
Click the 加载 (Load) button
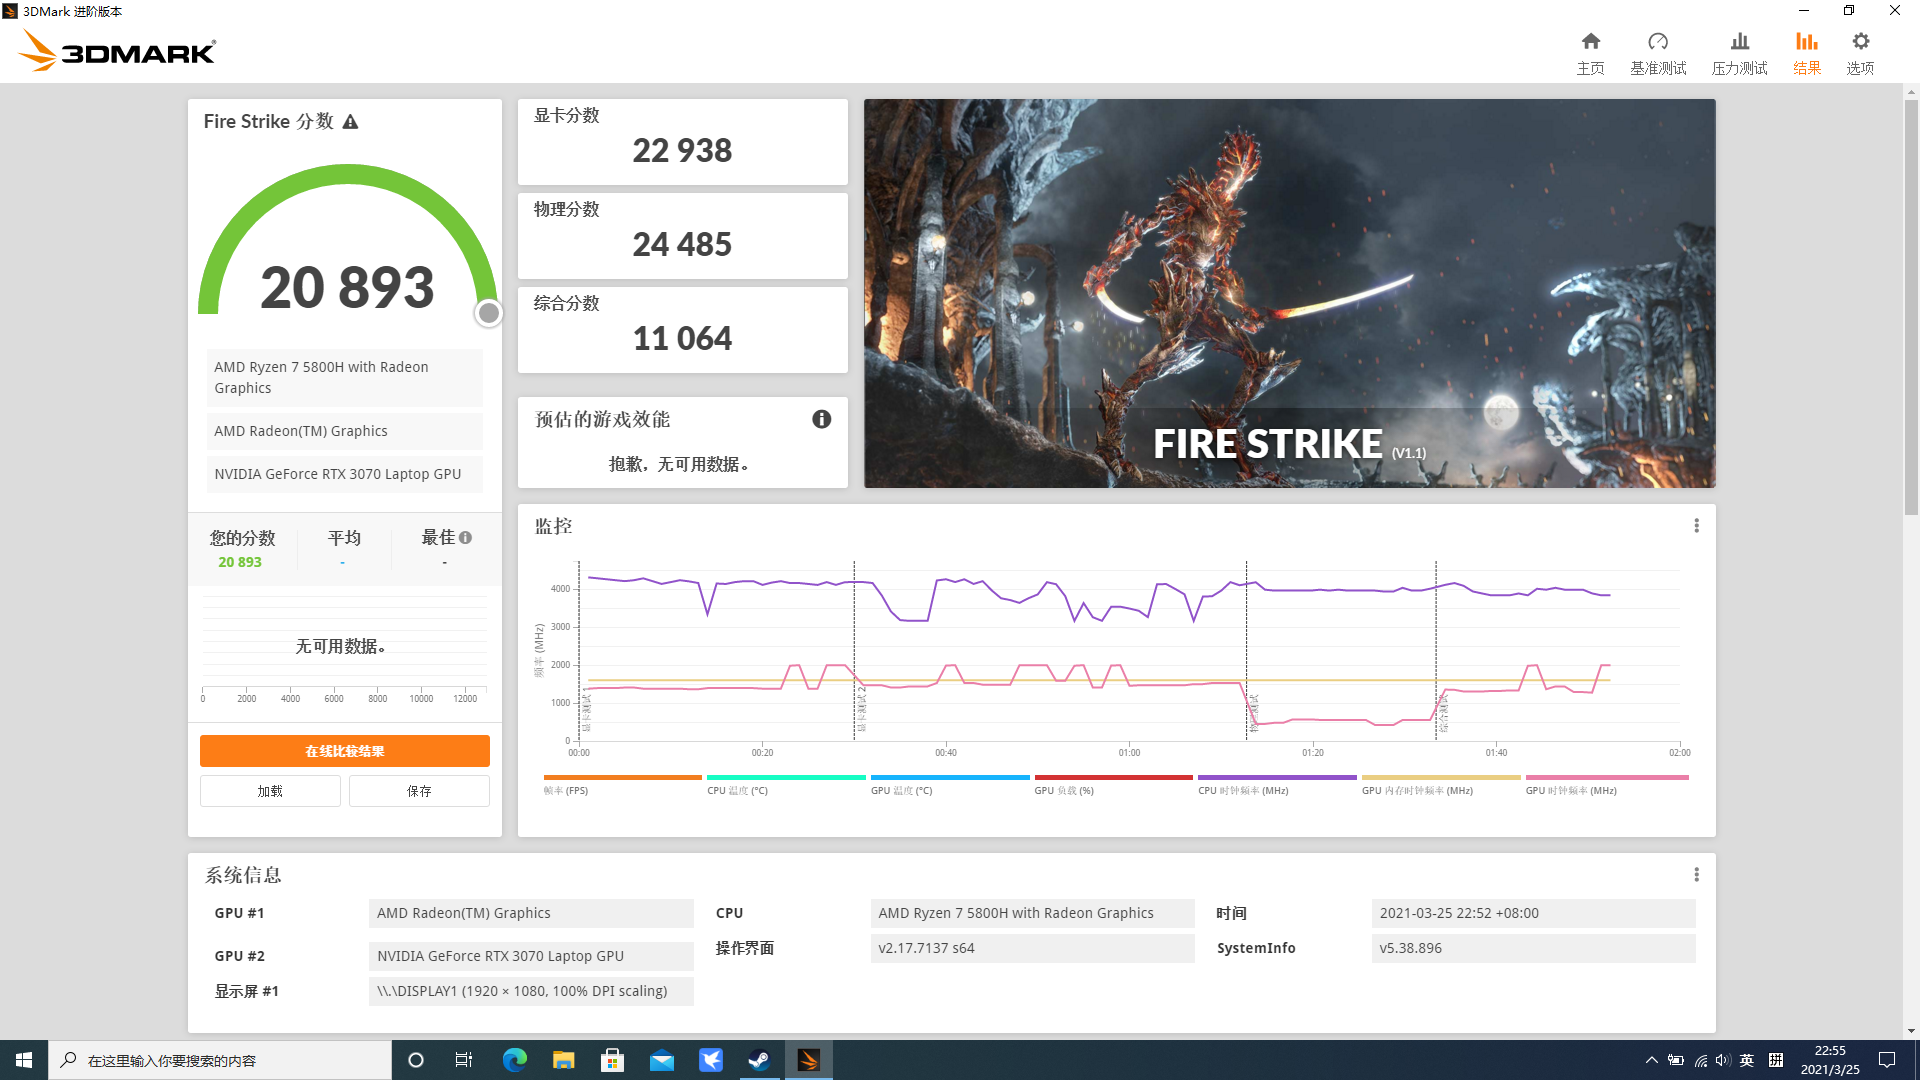tap(270, 791)
